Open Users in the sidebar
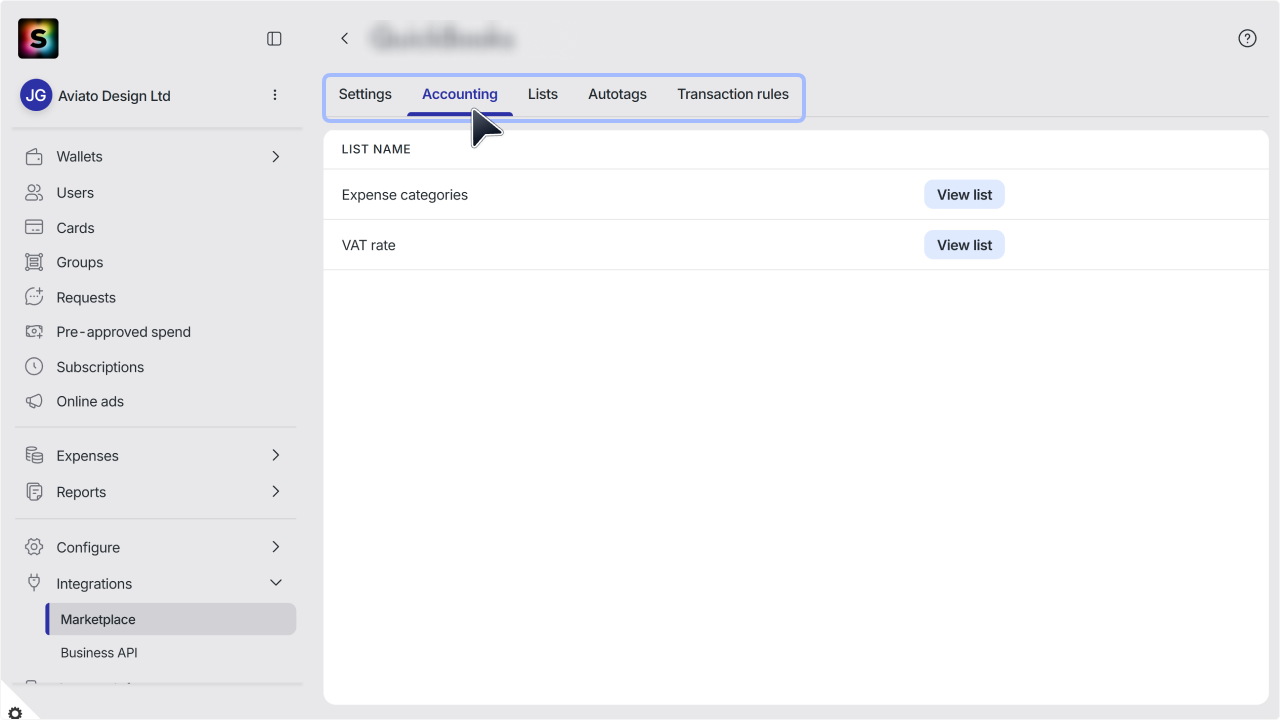The width and height of the screenshot is (1280, 720). (75, 193)
